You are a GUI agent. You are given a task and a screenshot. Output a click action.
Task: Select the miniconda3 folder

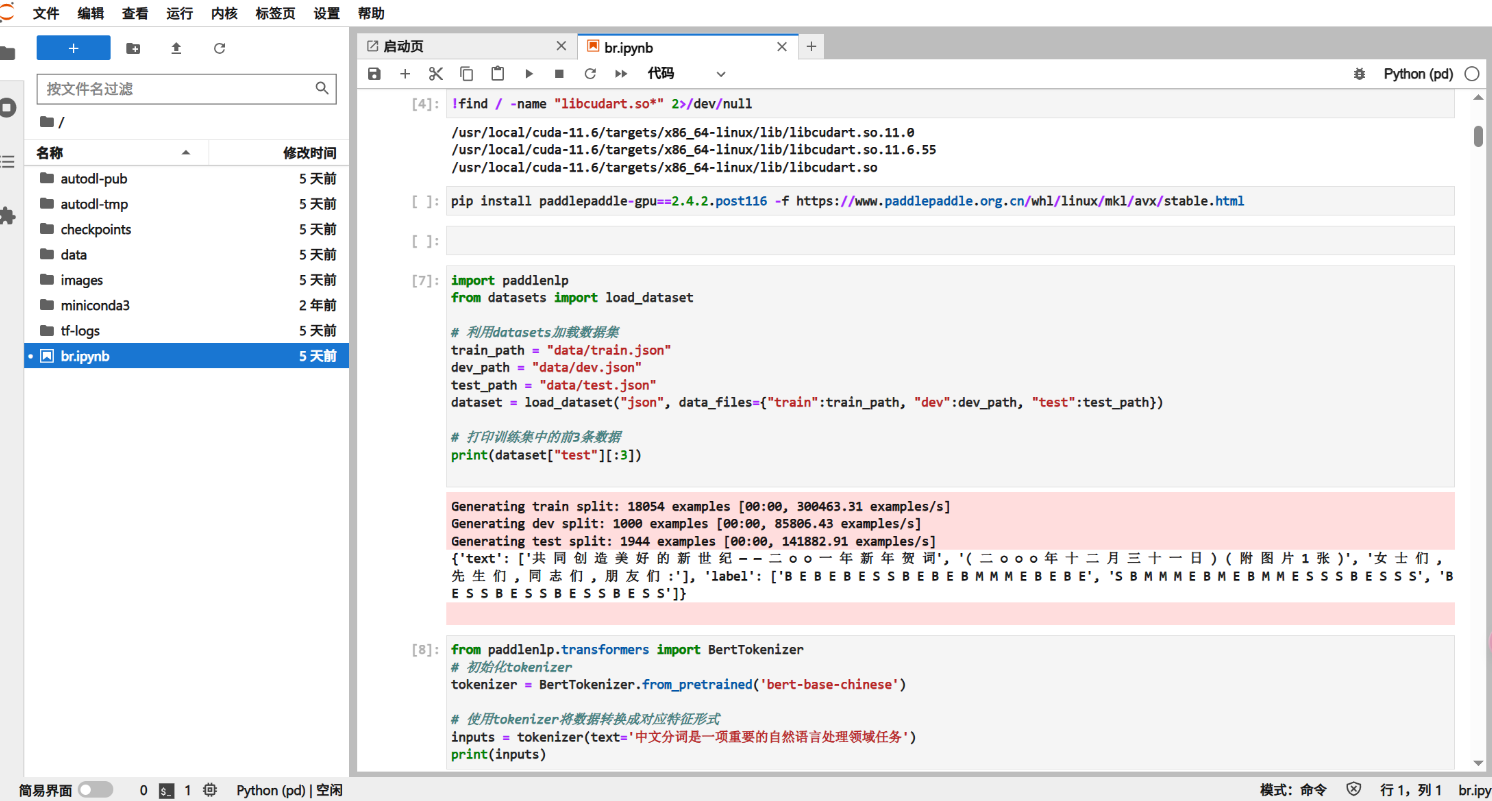[186, 305]
